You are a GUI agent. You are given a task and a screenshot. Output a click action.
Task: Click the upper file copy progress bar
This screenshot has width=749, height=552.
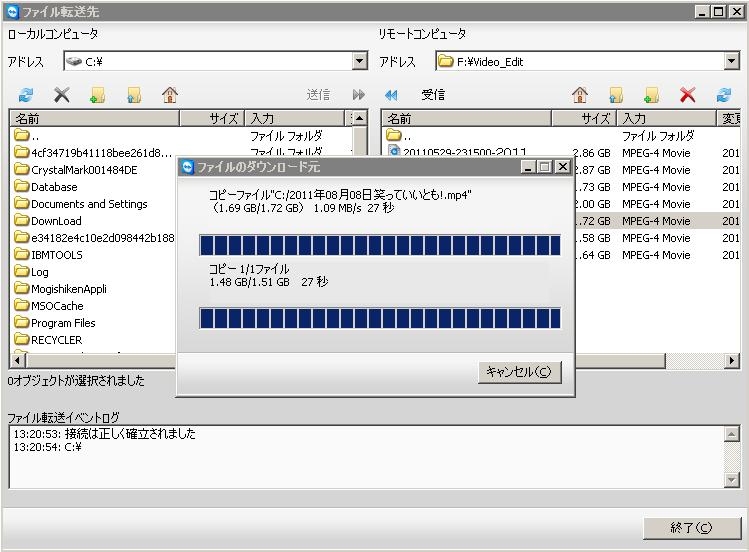(380, 245)
